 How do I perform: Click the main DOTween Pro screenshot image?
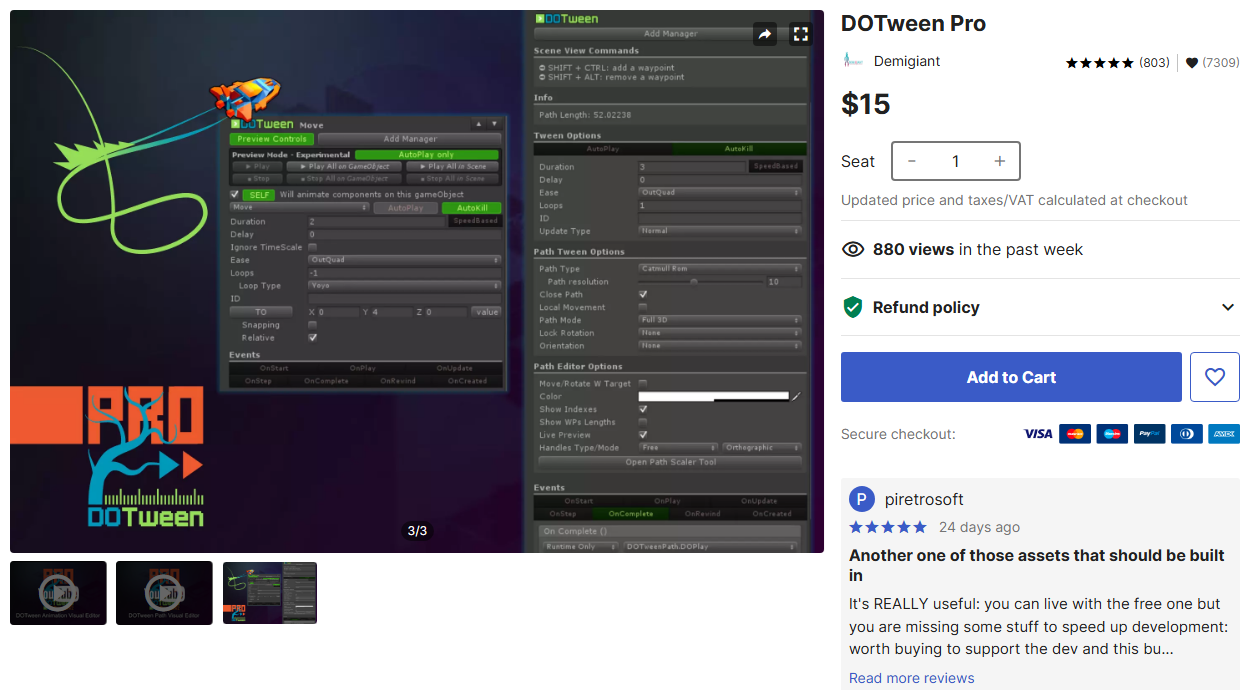tap(417, 281)
